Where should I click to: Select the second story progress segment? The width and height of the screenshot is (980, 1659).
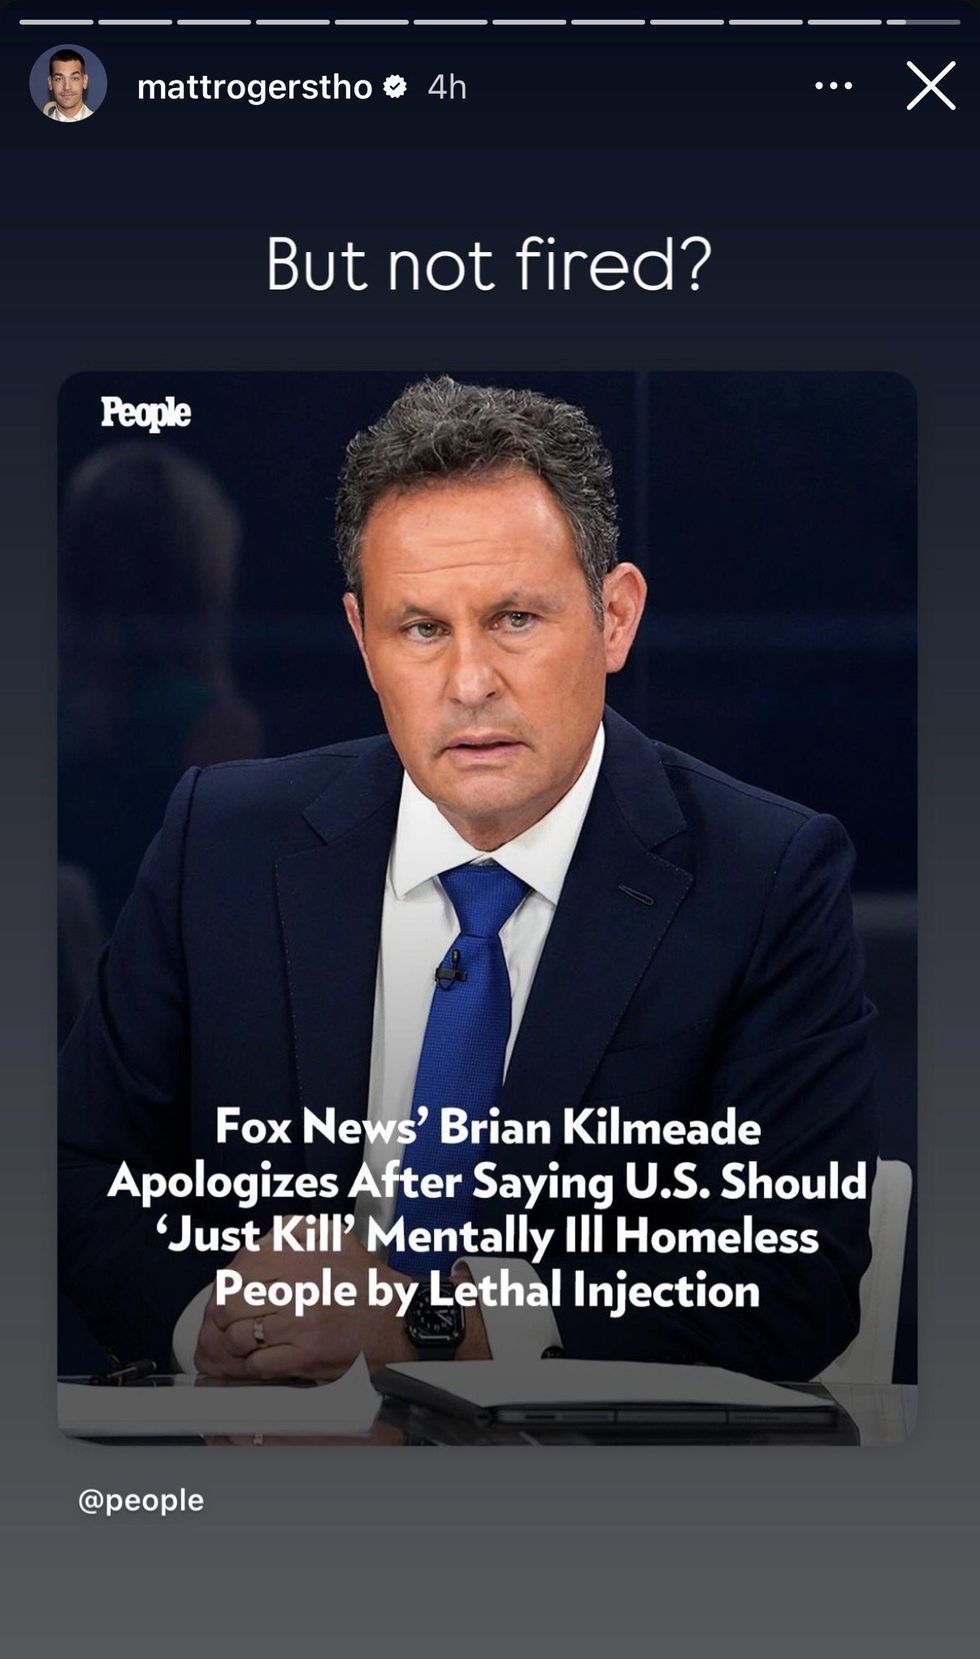(x=135, y=21)
